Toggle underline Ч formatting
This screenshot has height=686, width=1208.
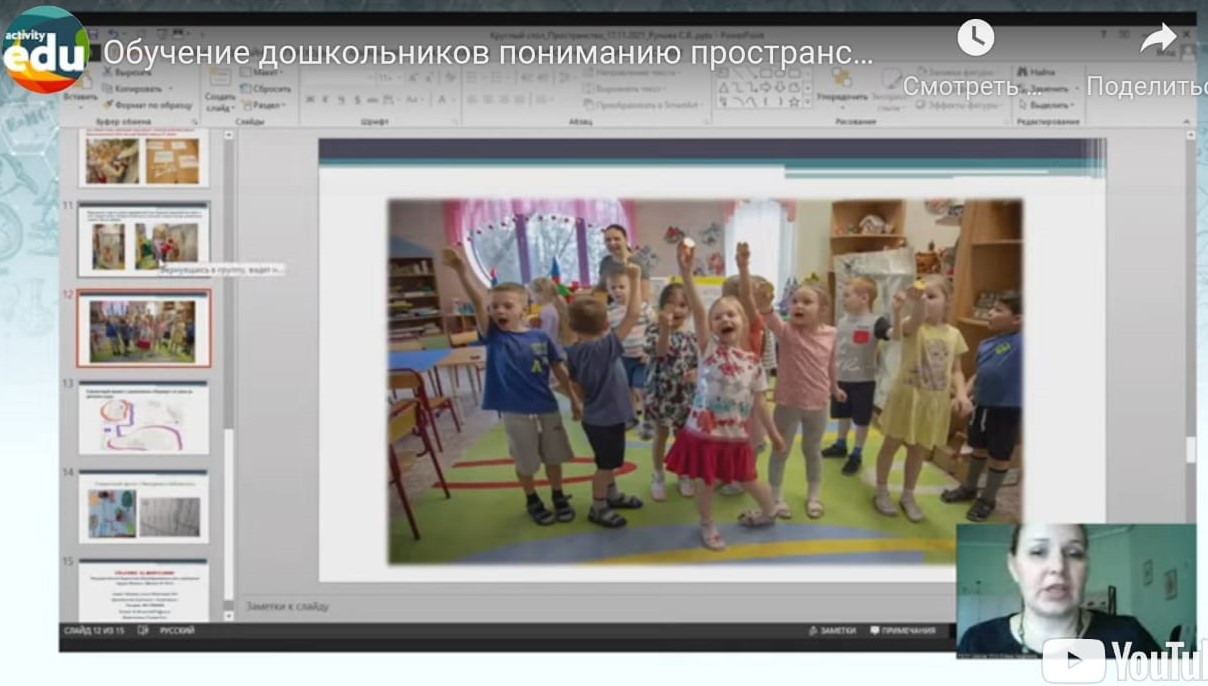tap(342, 100)
